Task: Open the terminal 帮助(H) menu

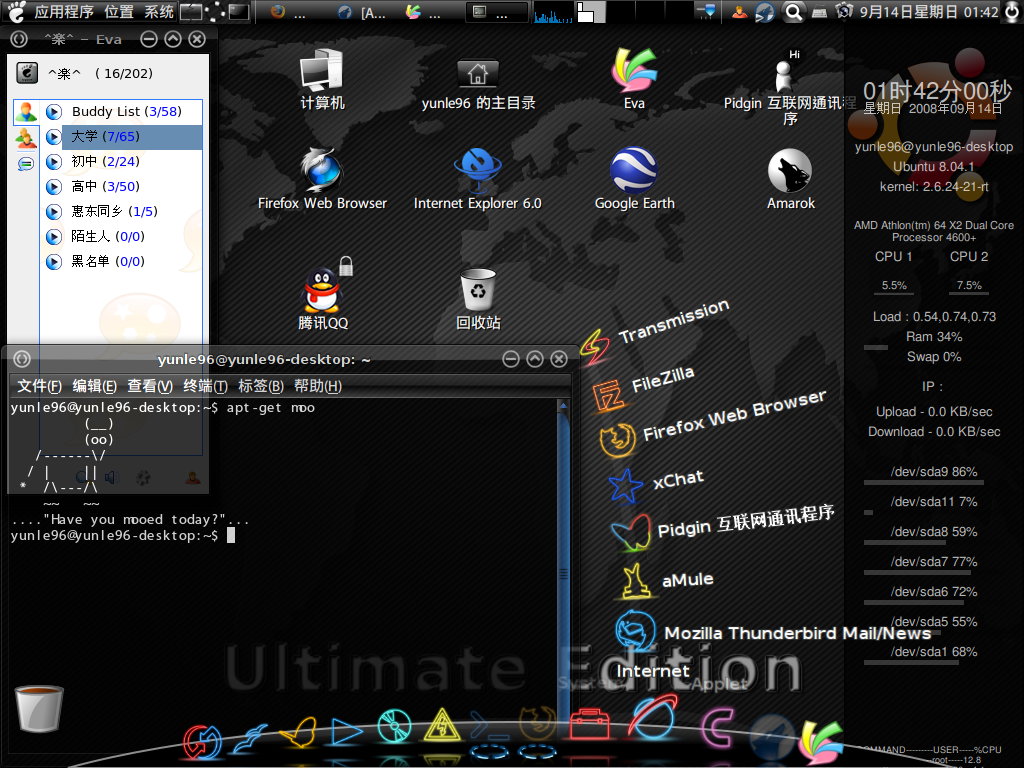Action: (x=318, y=386)
